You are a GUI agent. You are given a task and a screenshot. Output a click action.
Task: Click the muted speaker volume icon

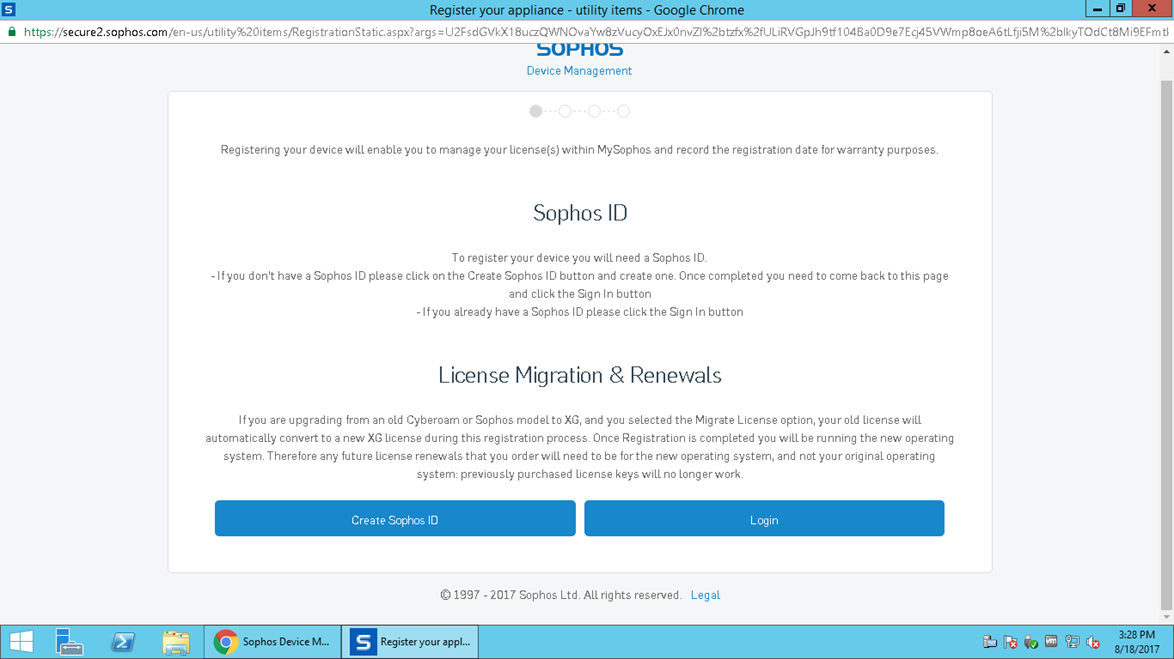1093,642
